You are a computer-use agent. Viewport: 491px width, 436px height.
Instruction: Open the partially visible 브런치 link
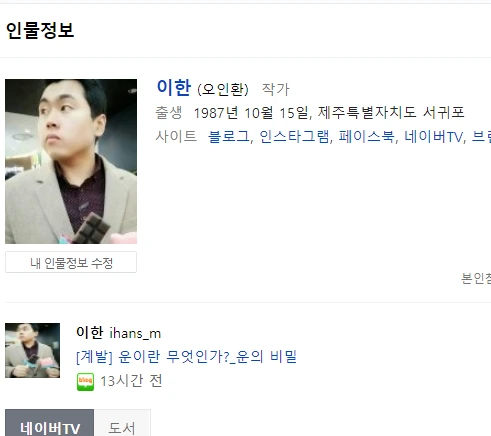tap(481, 137)
